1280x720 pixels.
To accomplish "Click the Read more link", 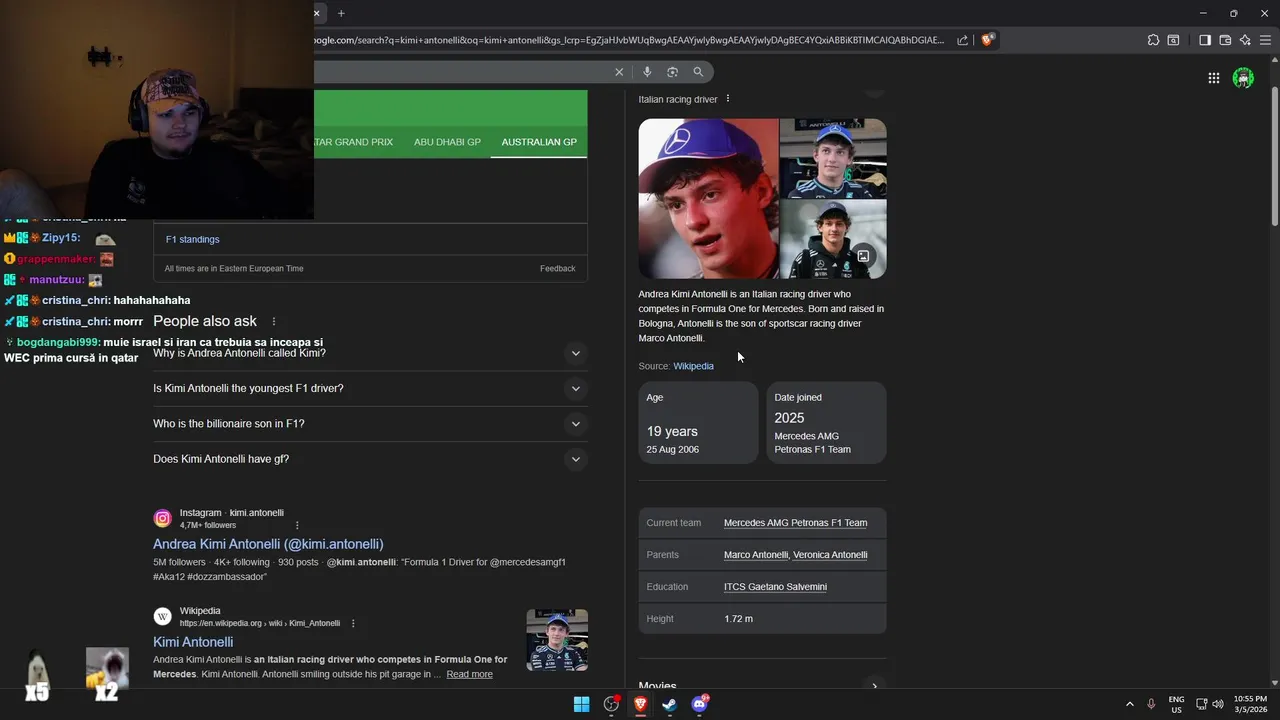I will (469, 674).
